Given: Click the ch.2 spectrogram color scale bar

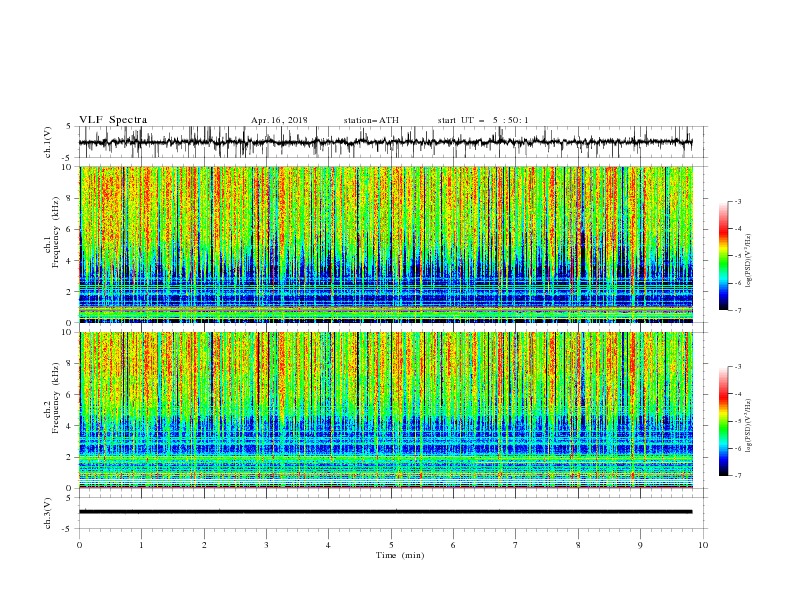Looking at the screenshot, I should 724,421.
